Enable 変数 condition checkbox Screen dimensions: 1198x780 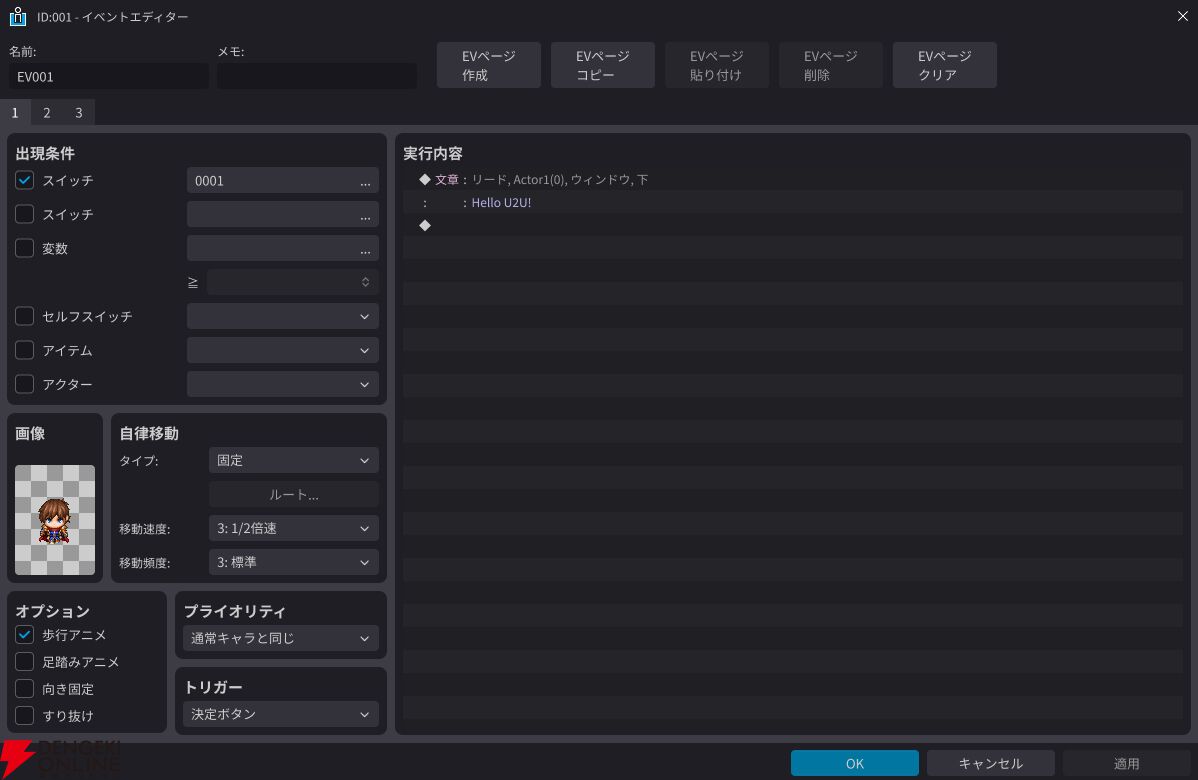tap(24, 248)
